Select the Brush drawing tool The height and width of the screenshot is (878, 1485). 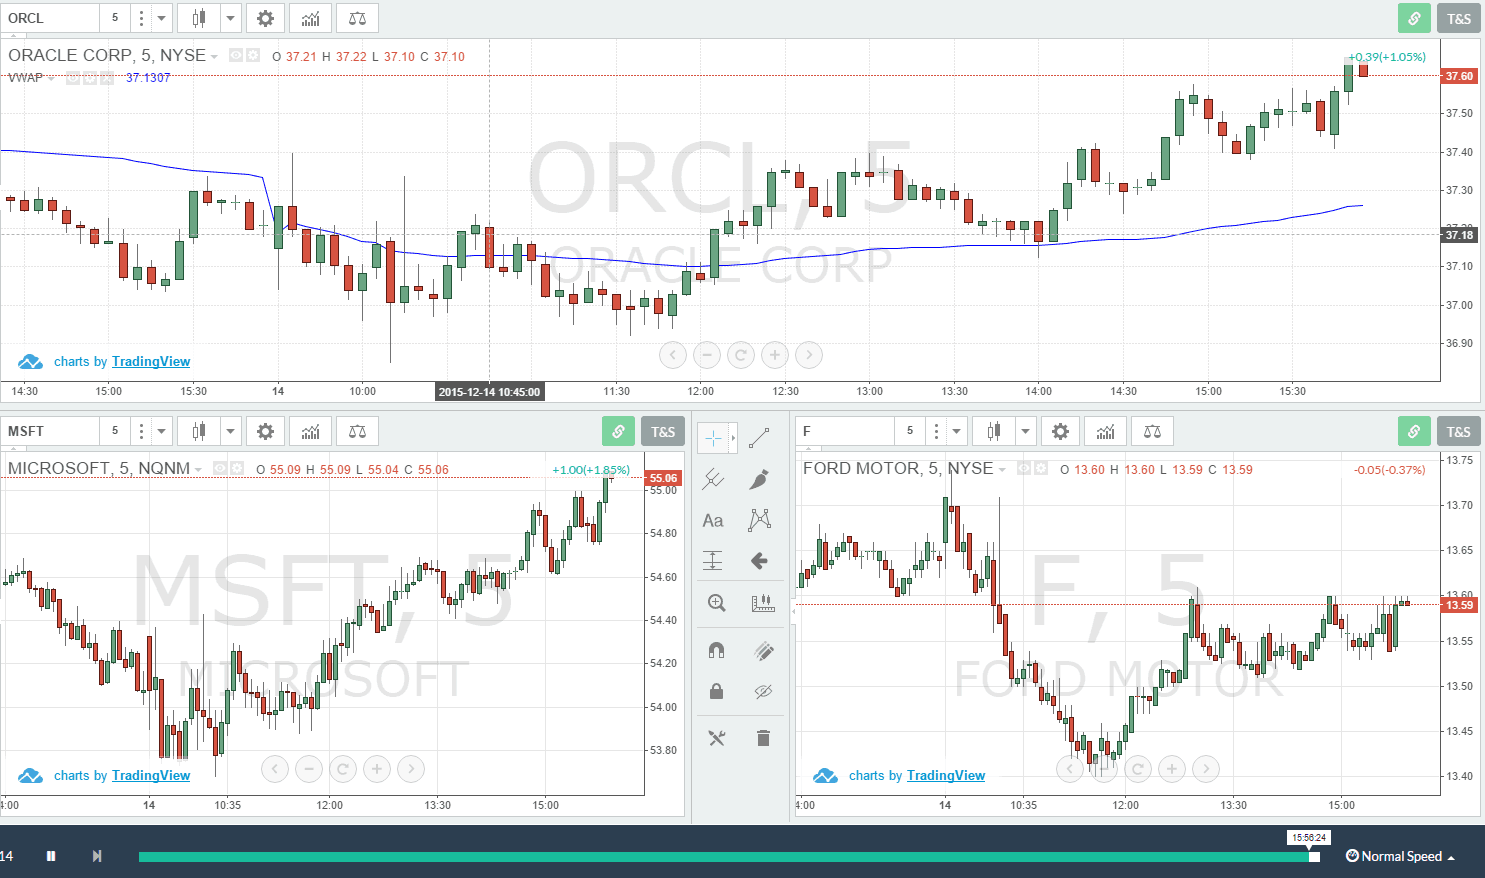click(758, 478)
